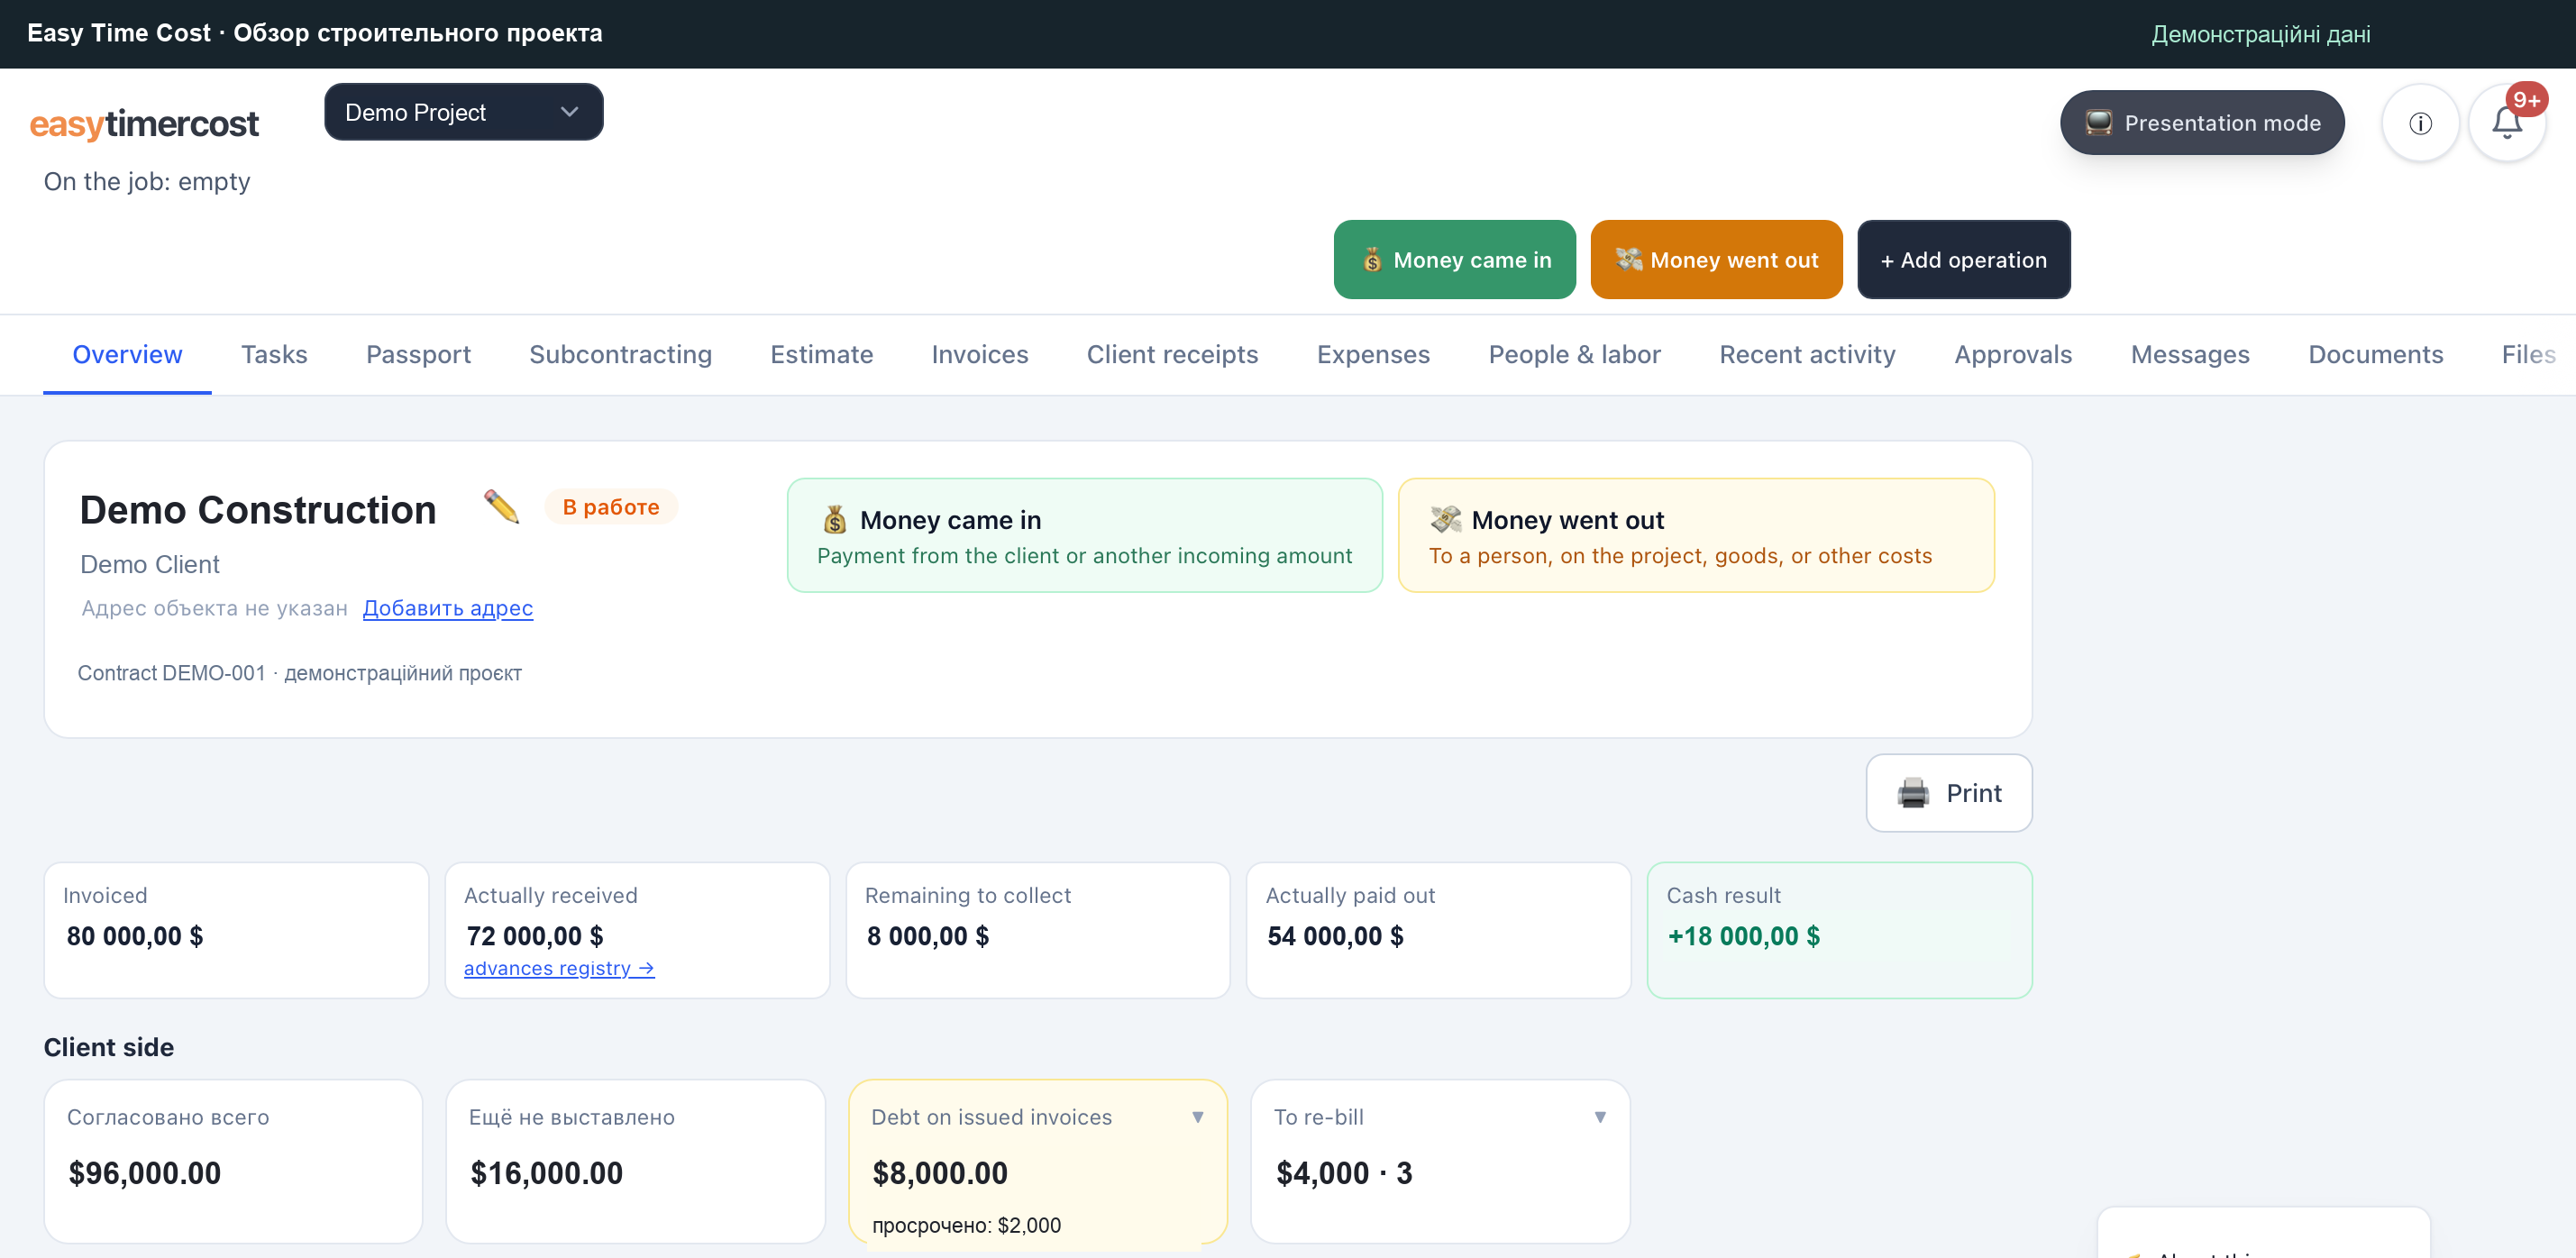Click the money bag icon in the Money came in card

click(x=834, y=520)
